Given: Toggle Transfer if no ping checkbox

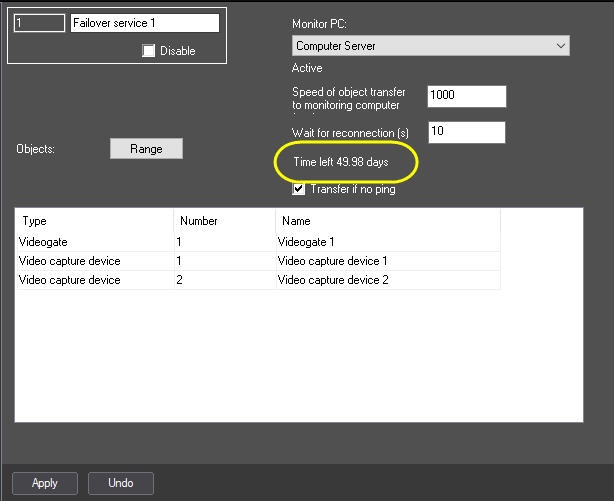Looking at the screenshot, I should pos(298,189).
